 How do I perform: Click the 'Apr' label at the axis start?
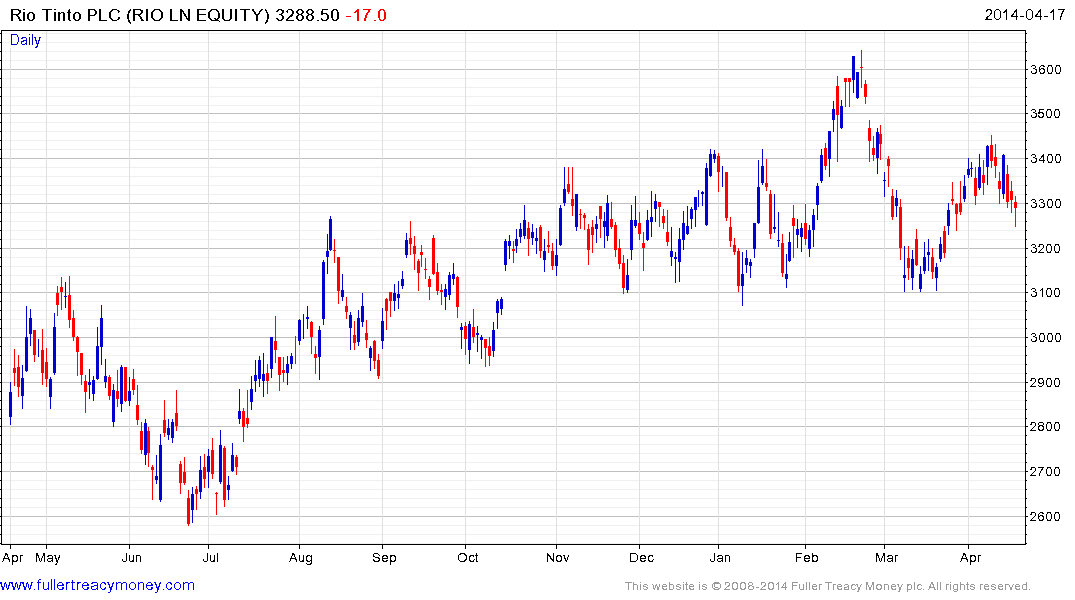tap(13, 558)
